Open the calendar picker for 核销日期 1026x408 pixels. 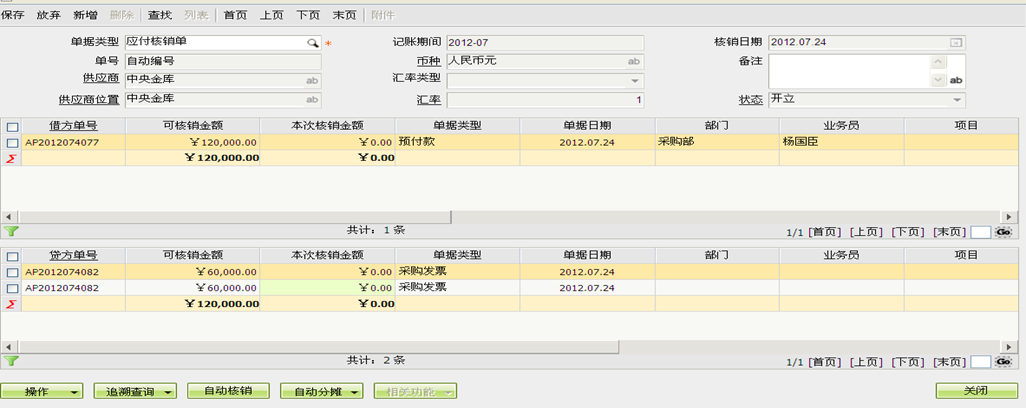click(956, 42)
